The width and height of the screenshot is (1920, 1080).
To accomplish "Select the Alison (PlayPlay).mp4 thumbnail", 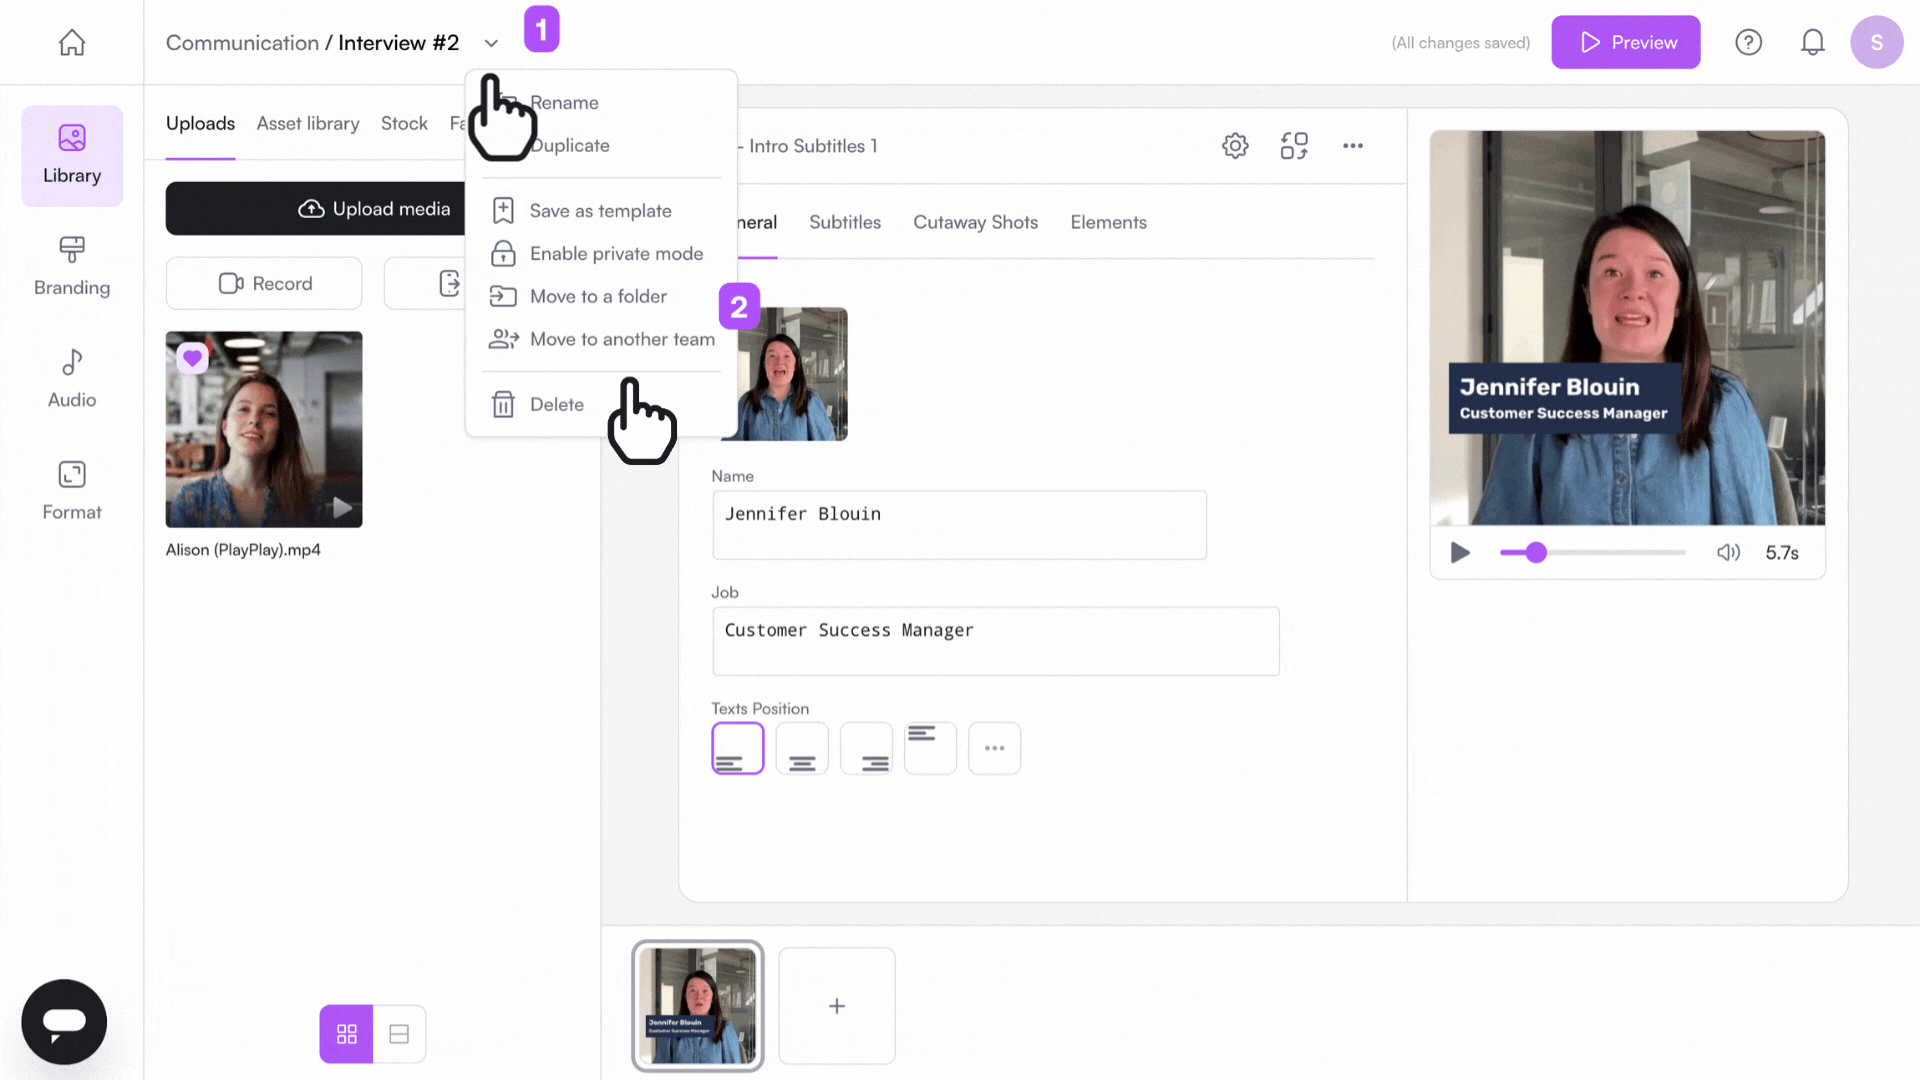I will 264,429.
